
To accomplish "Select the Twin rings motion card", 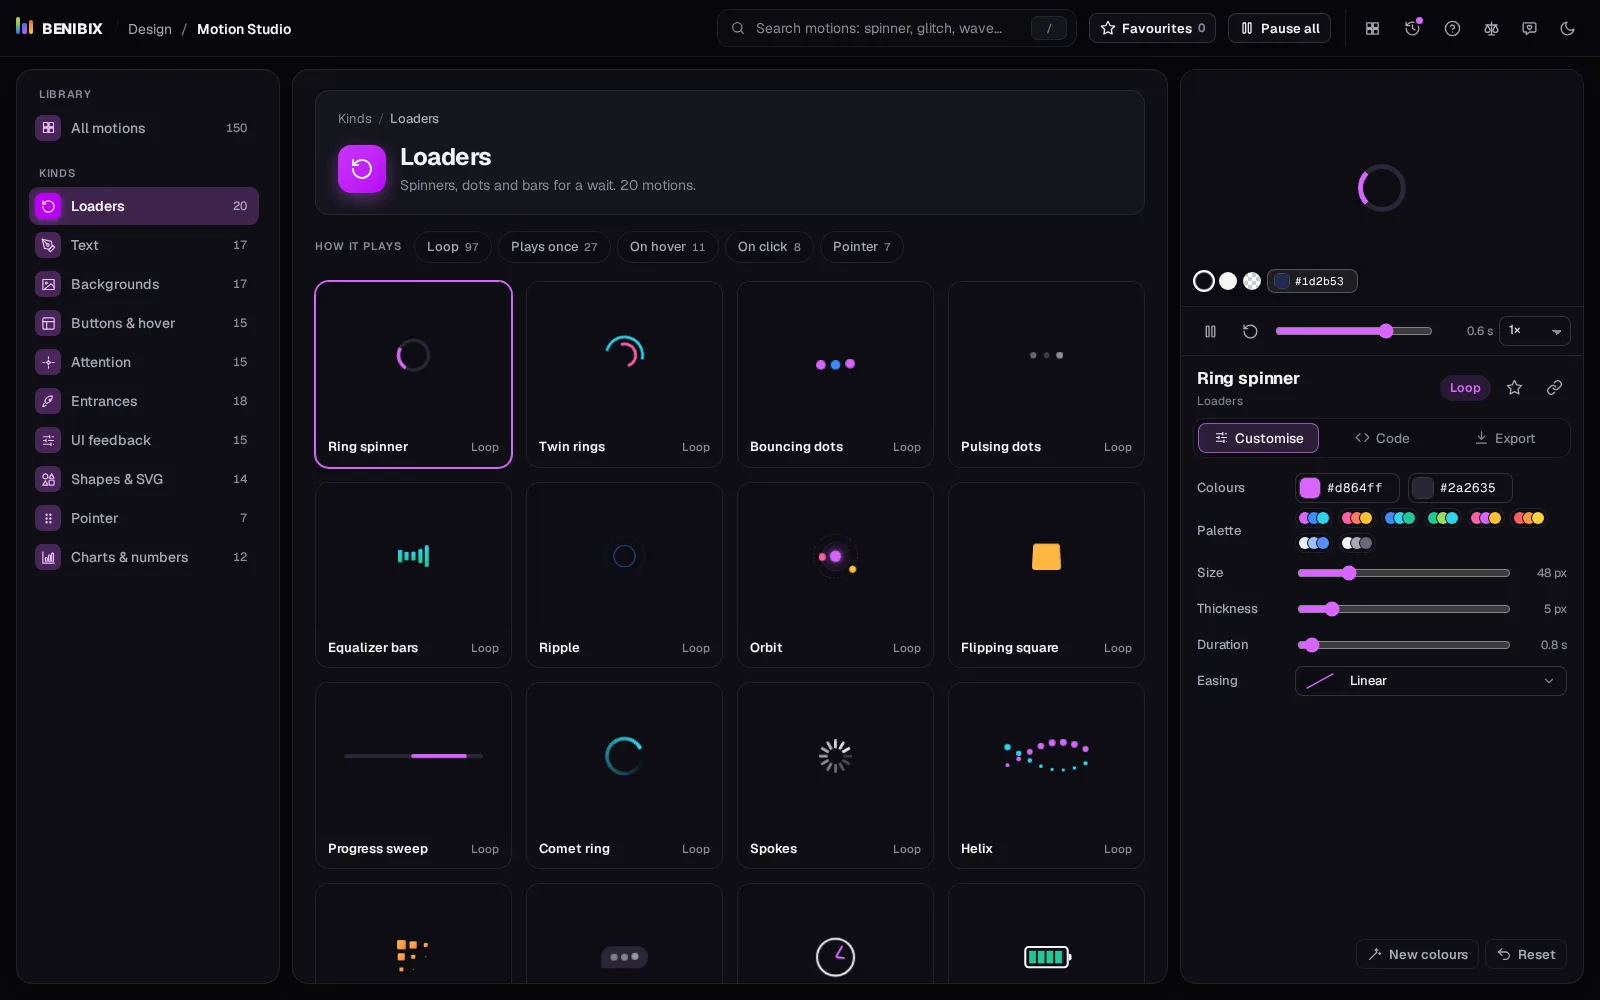I will [x=624, y=374].
